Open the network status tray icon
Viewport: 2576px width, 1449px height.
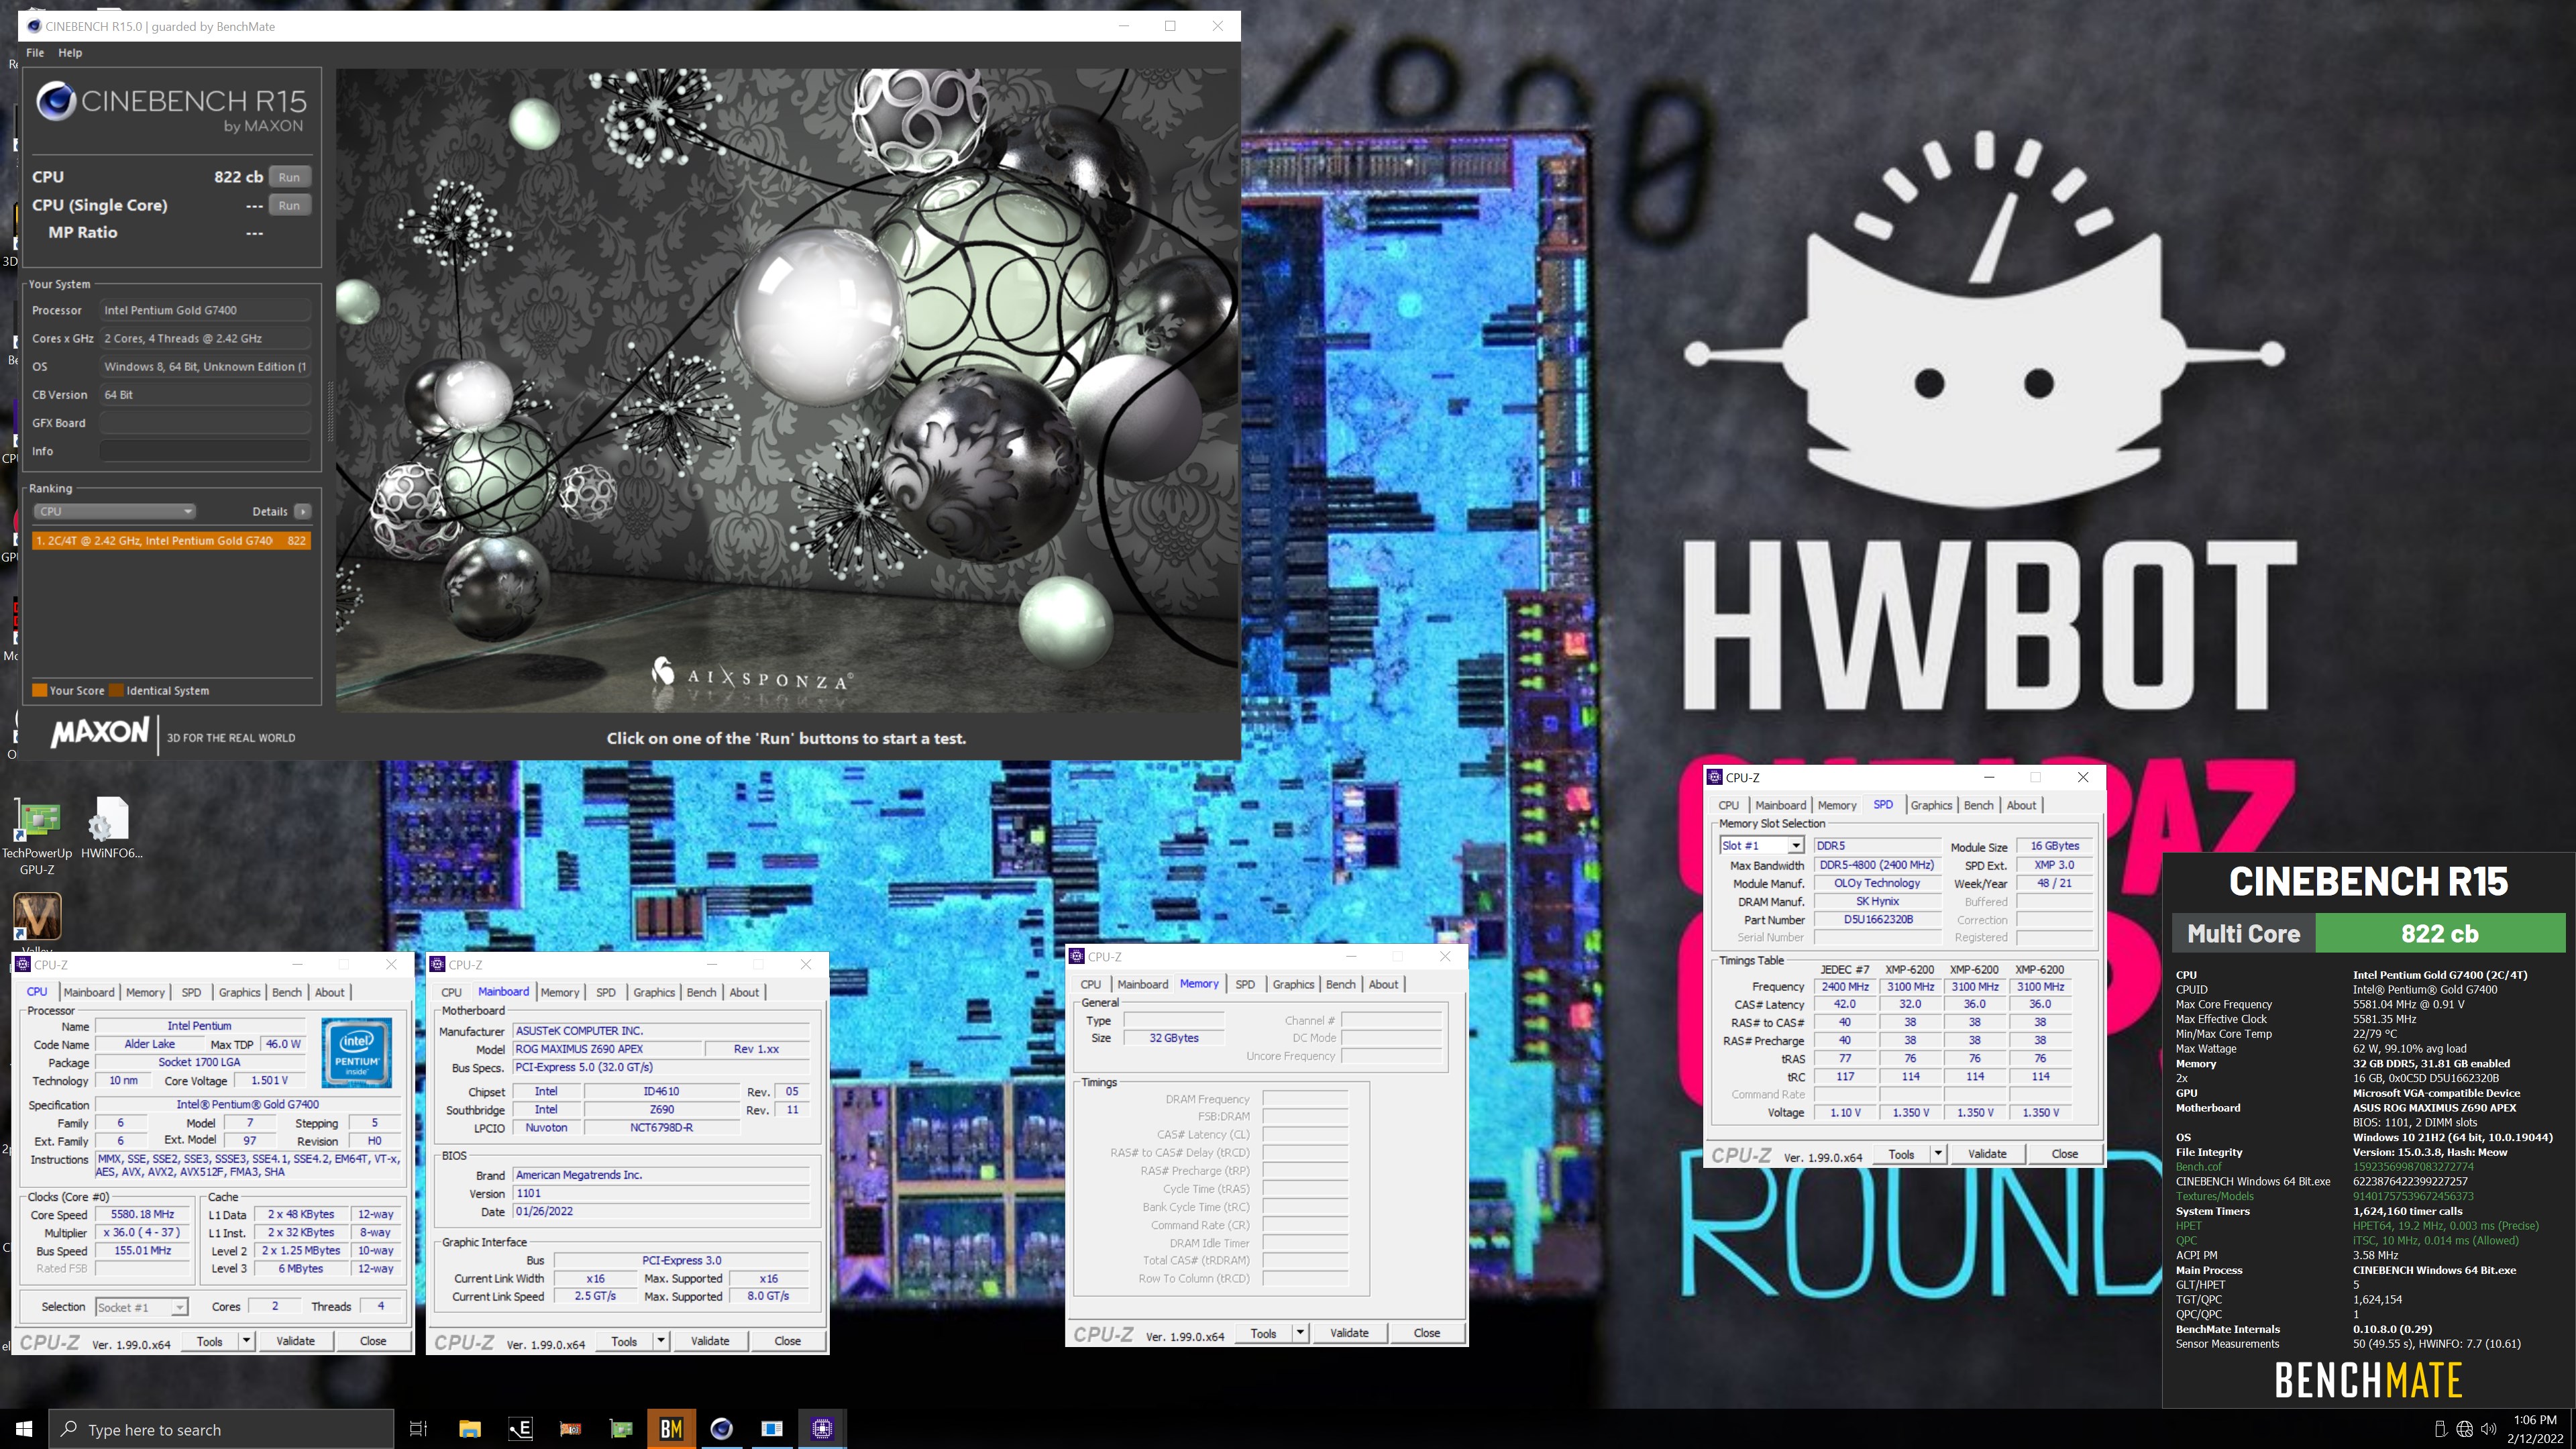(x=2465, y=1429)
